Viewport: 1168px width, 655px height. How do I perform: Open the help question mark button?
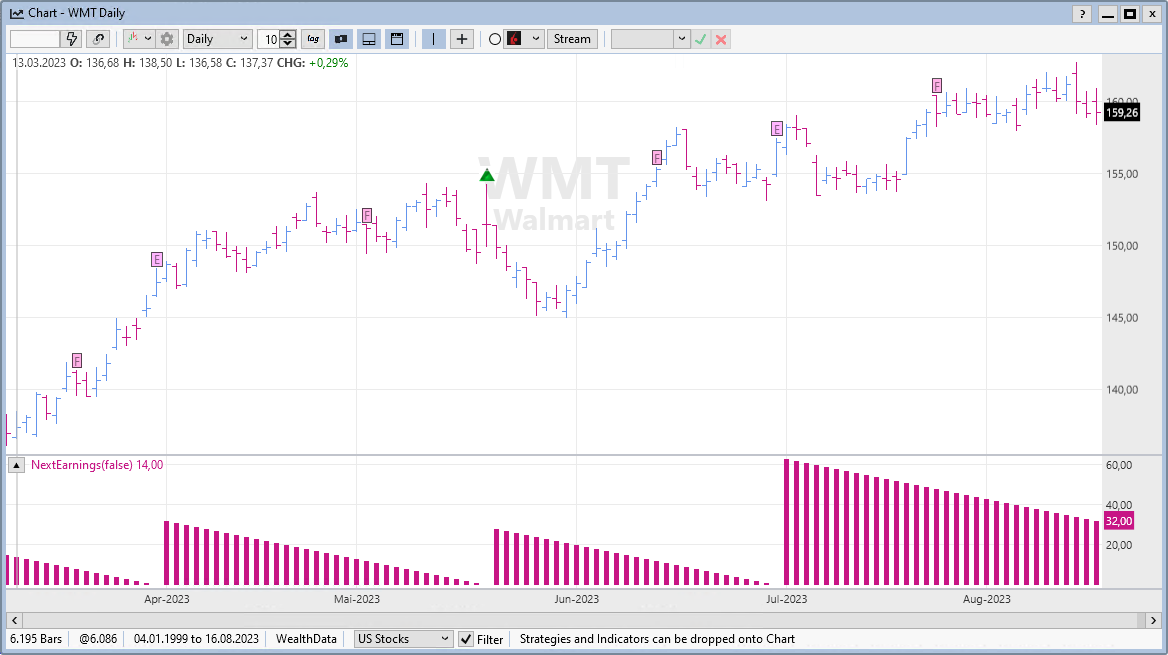tap(1082, 13)
